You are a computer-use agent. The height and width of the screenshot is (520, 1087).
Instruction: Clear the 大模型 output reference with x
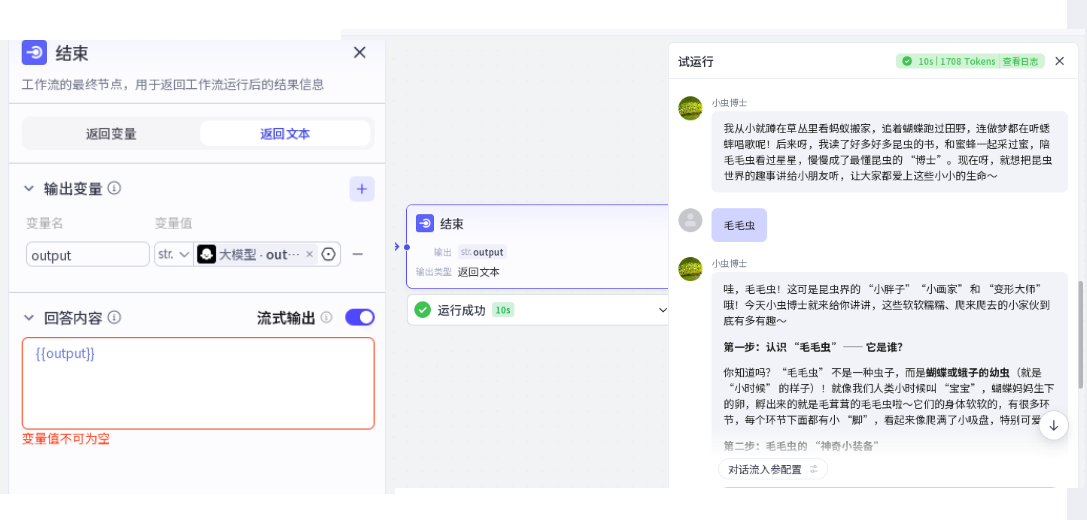tap(309, 255)
